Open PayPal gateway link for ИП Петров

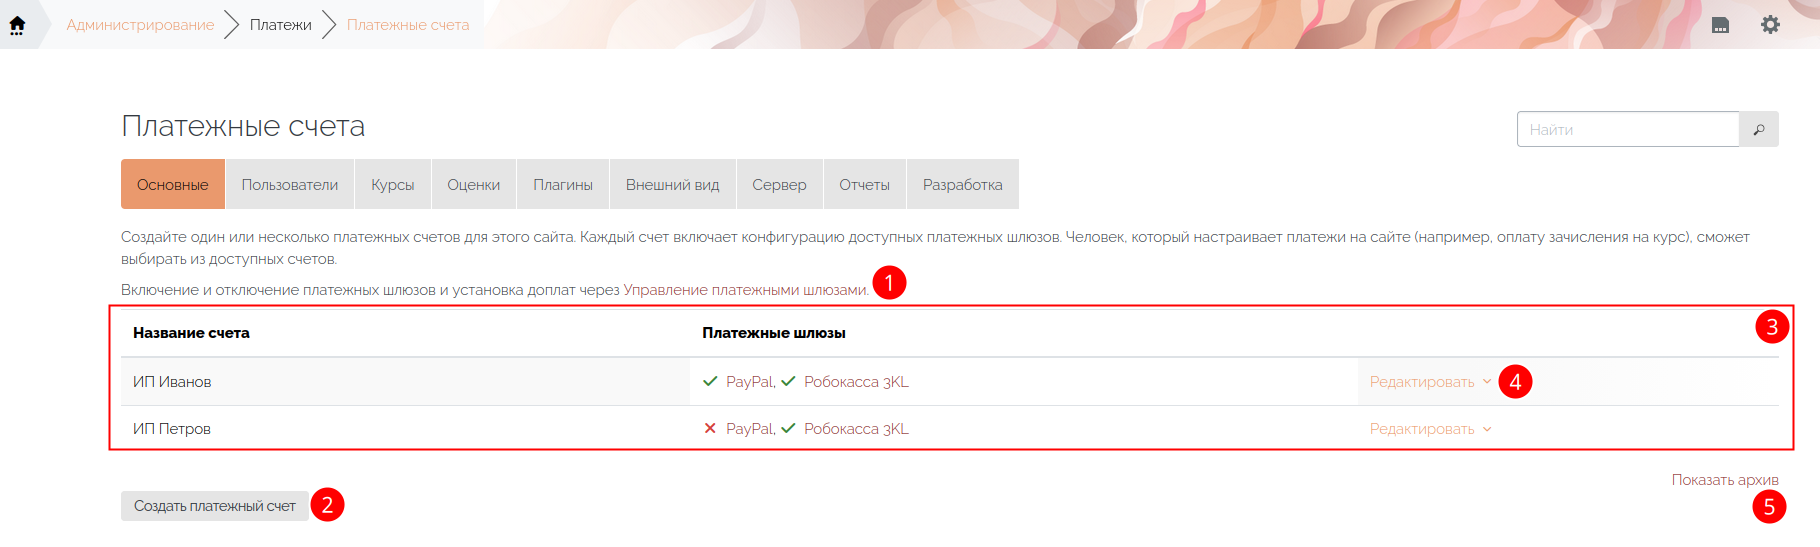pos(749,429)
